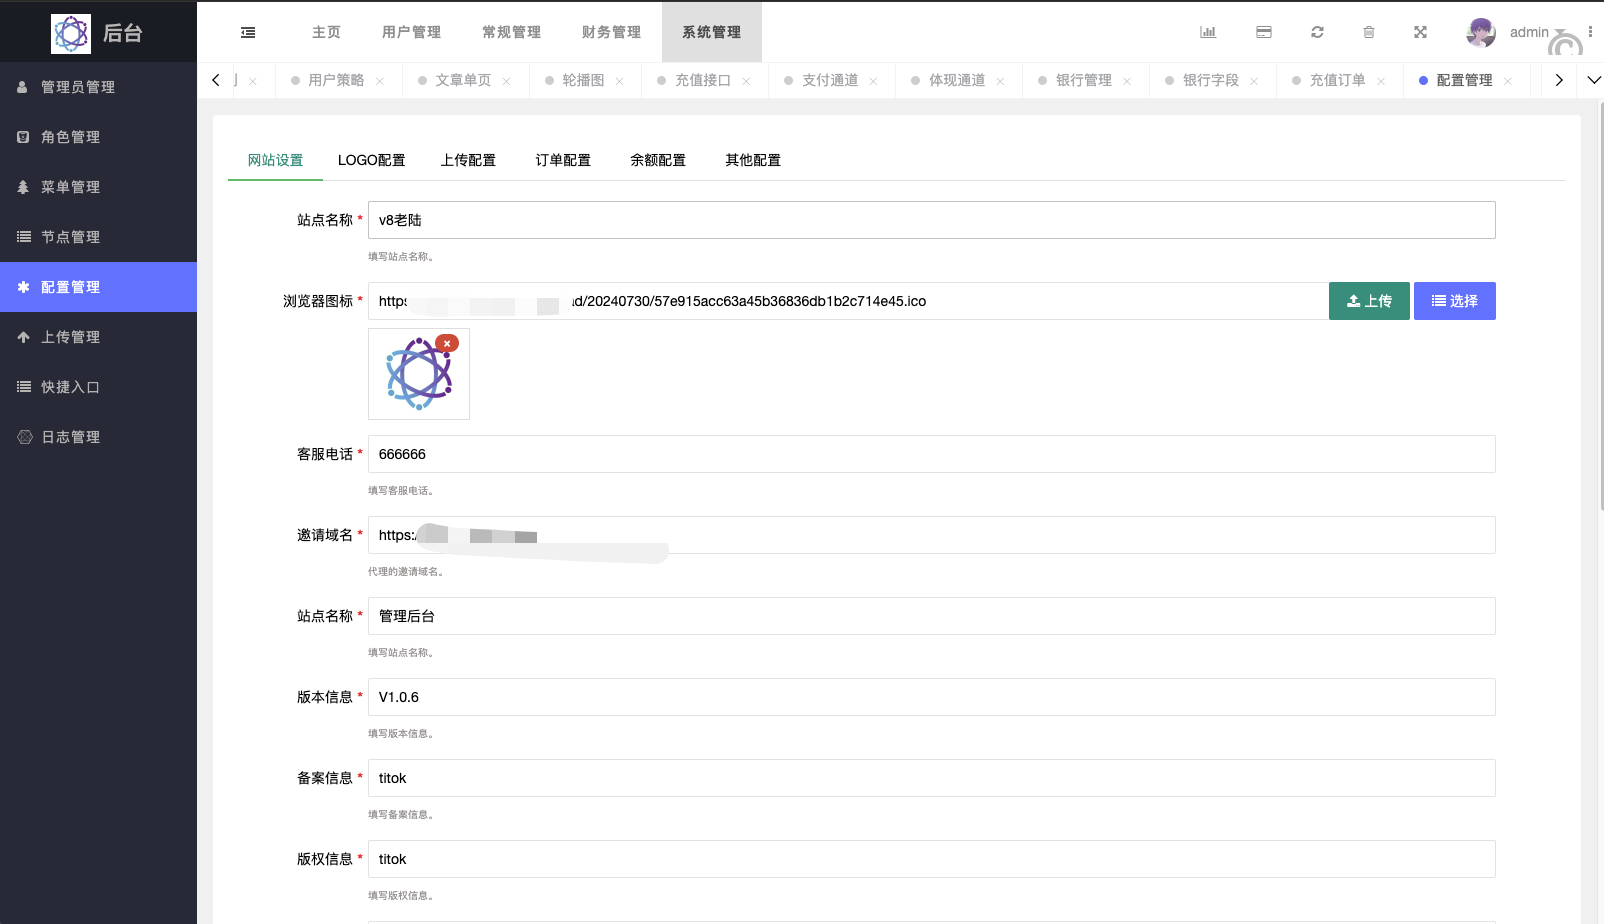Image resolution: width=1604 pixels, height=924 pixels.
Task: Click the bar chart icon in header
Action: click(x=1208, y=32)
